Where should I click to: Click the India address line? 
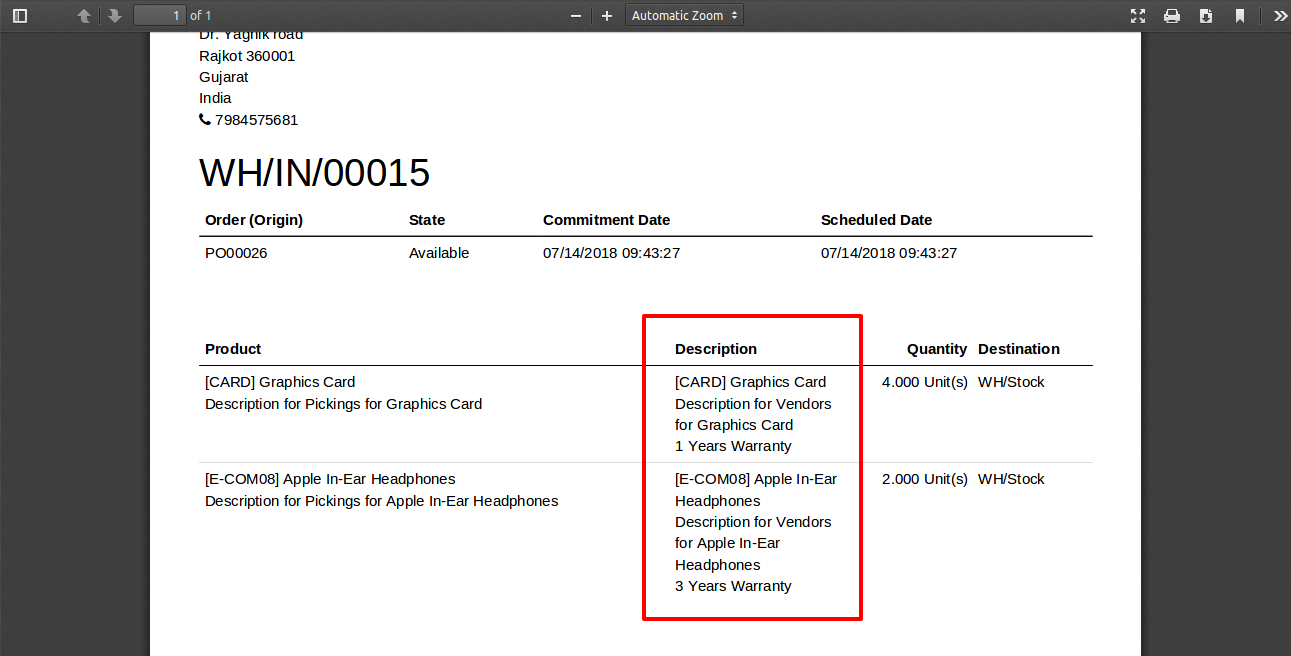(x=215, y=98)
